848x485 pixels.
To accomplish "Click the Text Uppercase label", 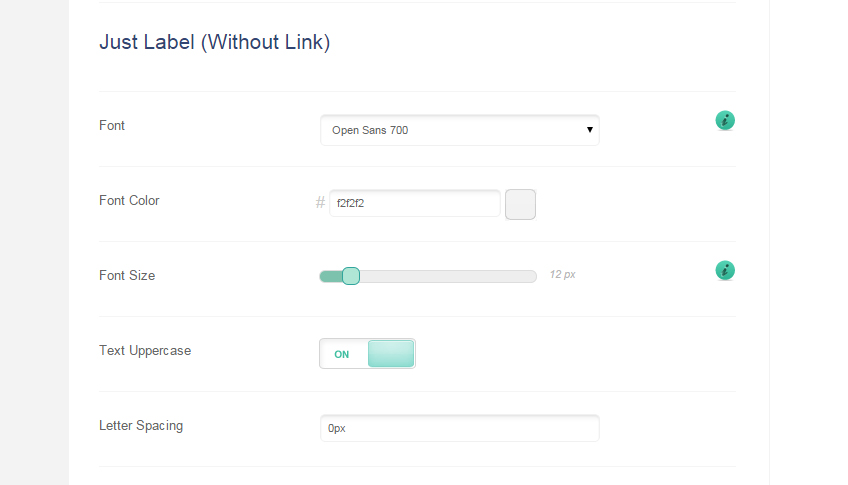I will click(145, 350).
